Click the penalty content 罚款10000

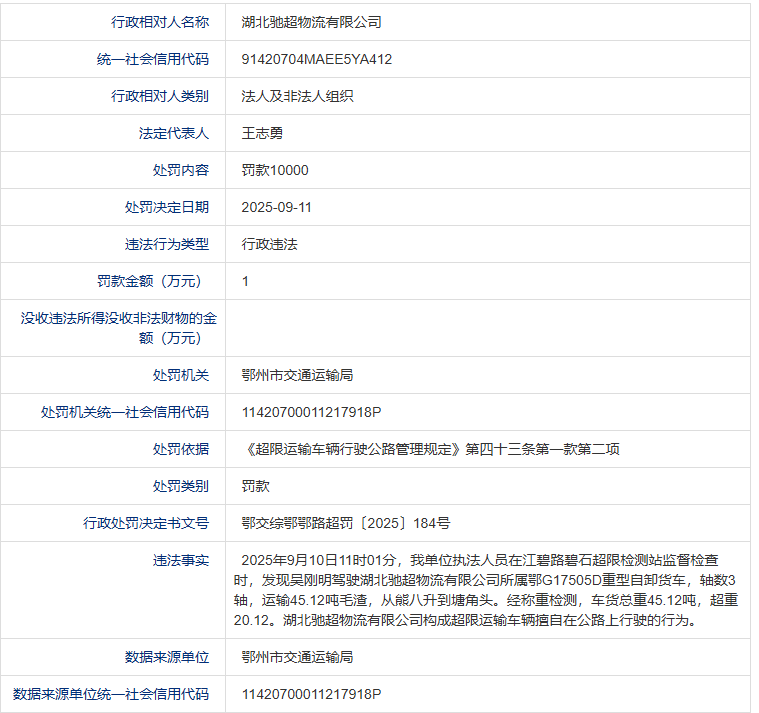275,170
